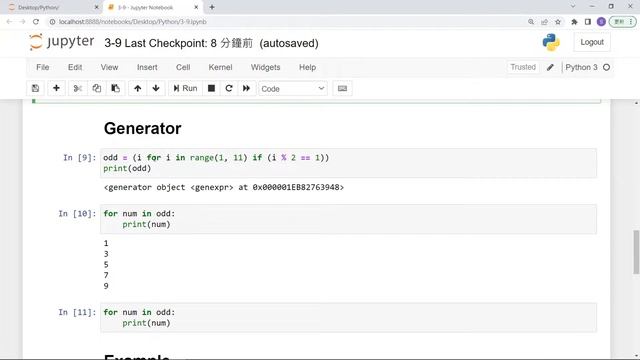The width and height of the screenshot is (640, 360).
Task: Cut selected cells with the scissors icon
Action: tap(78, 88)
